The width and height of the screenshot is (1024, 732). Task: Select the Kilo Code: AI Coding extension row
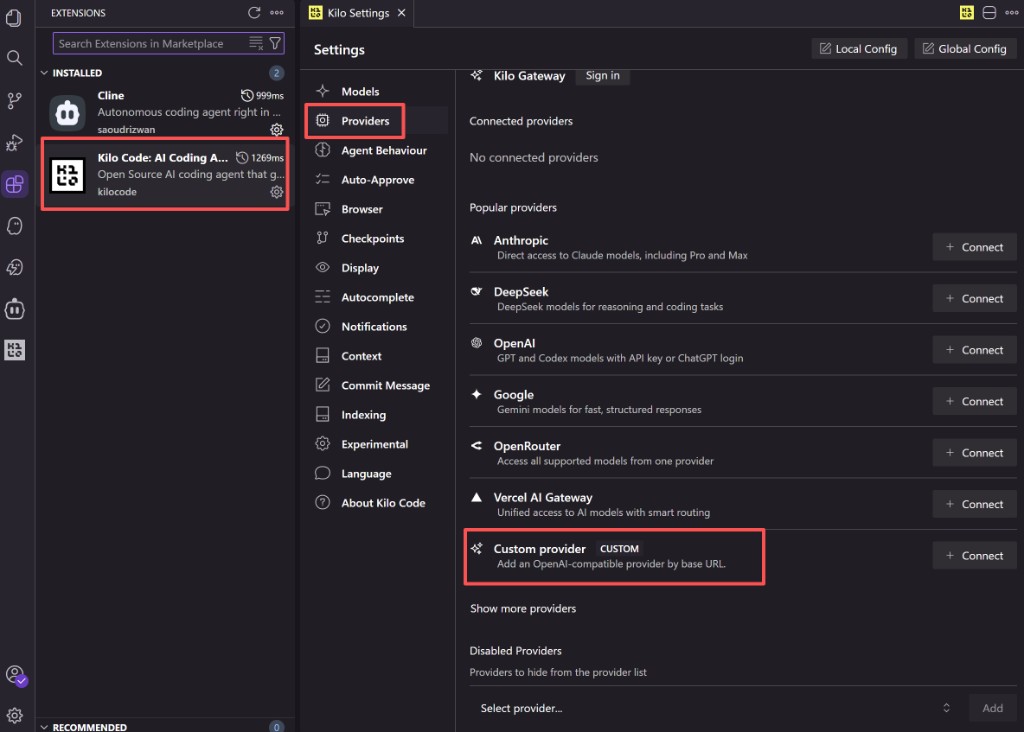pos(165,174)
